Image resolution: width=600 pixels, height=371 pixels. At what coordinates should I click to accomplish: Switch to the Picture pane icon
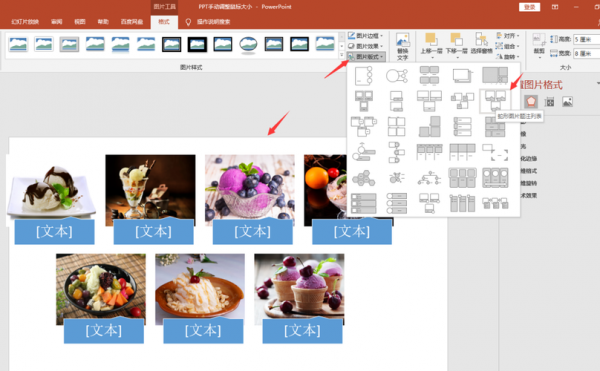(x=567, y=102)
